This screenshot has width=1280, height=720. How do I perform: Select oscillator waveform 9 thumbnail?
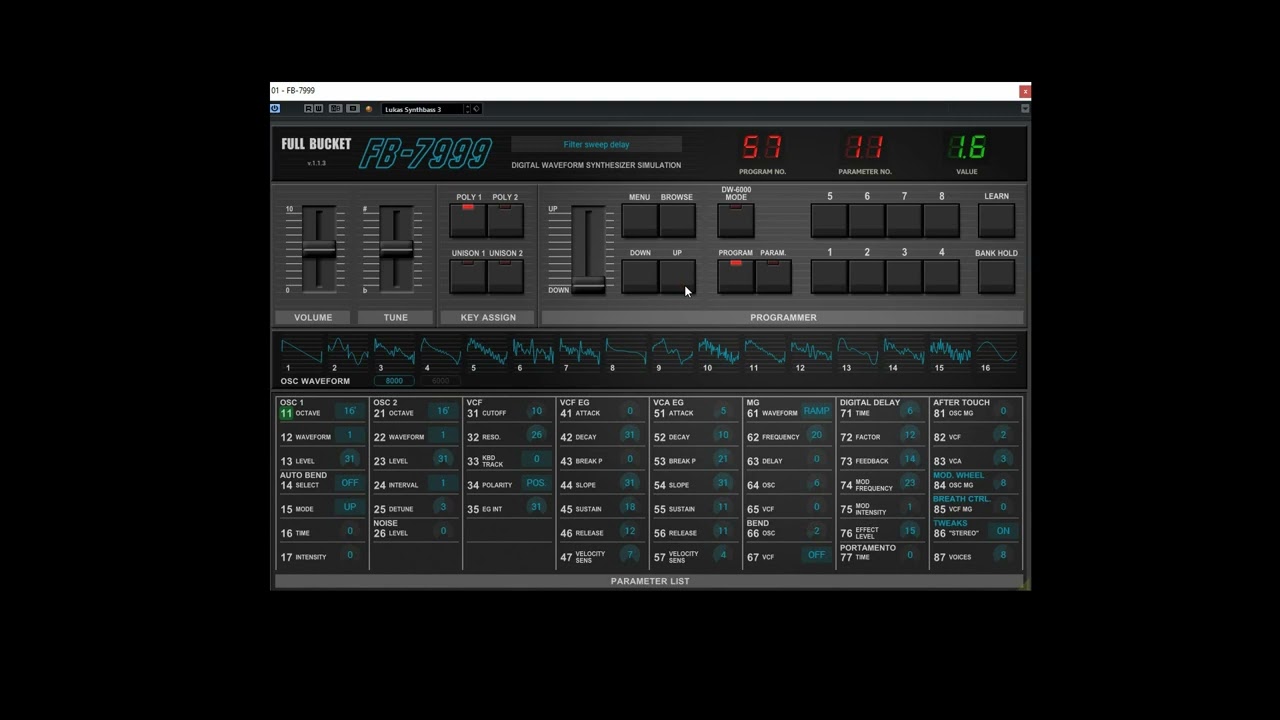[x=672, y=352]
